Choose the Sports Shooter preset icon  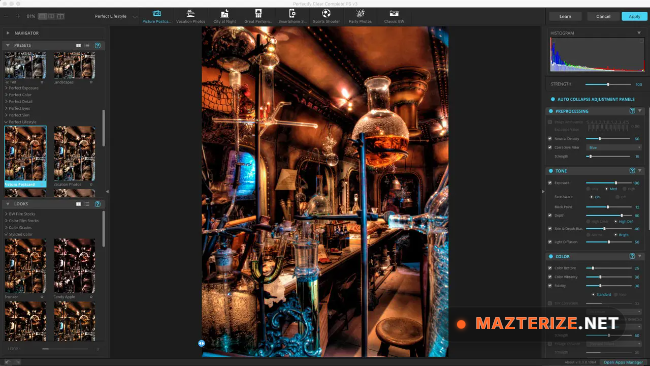click(x=326, y=14)
